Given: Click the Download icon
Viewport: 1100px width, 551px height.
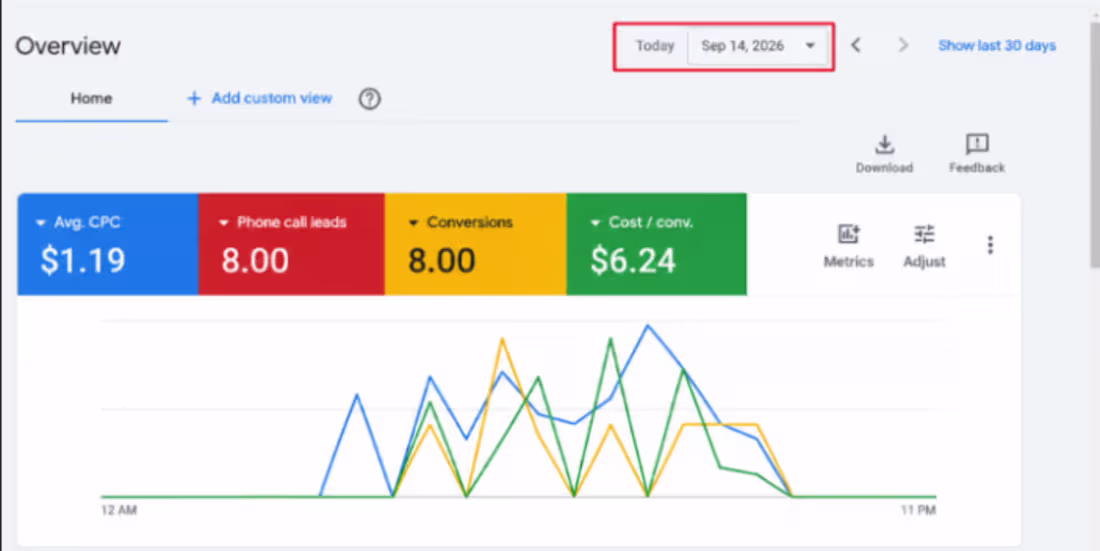Looking at the screenshot, I should [884, 145].
